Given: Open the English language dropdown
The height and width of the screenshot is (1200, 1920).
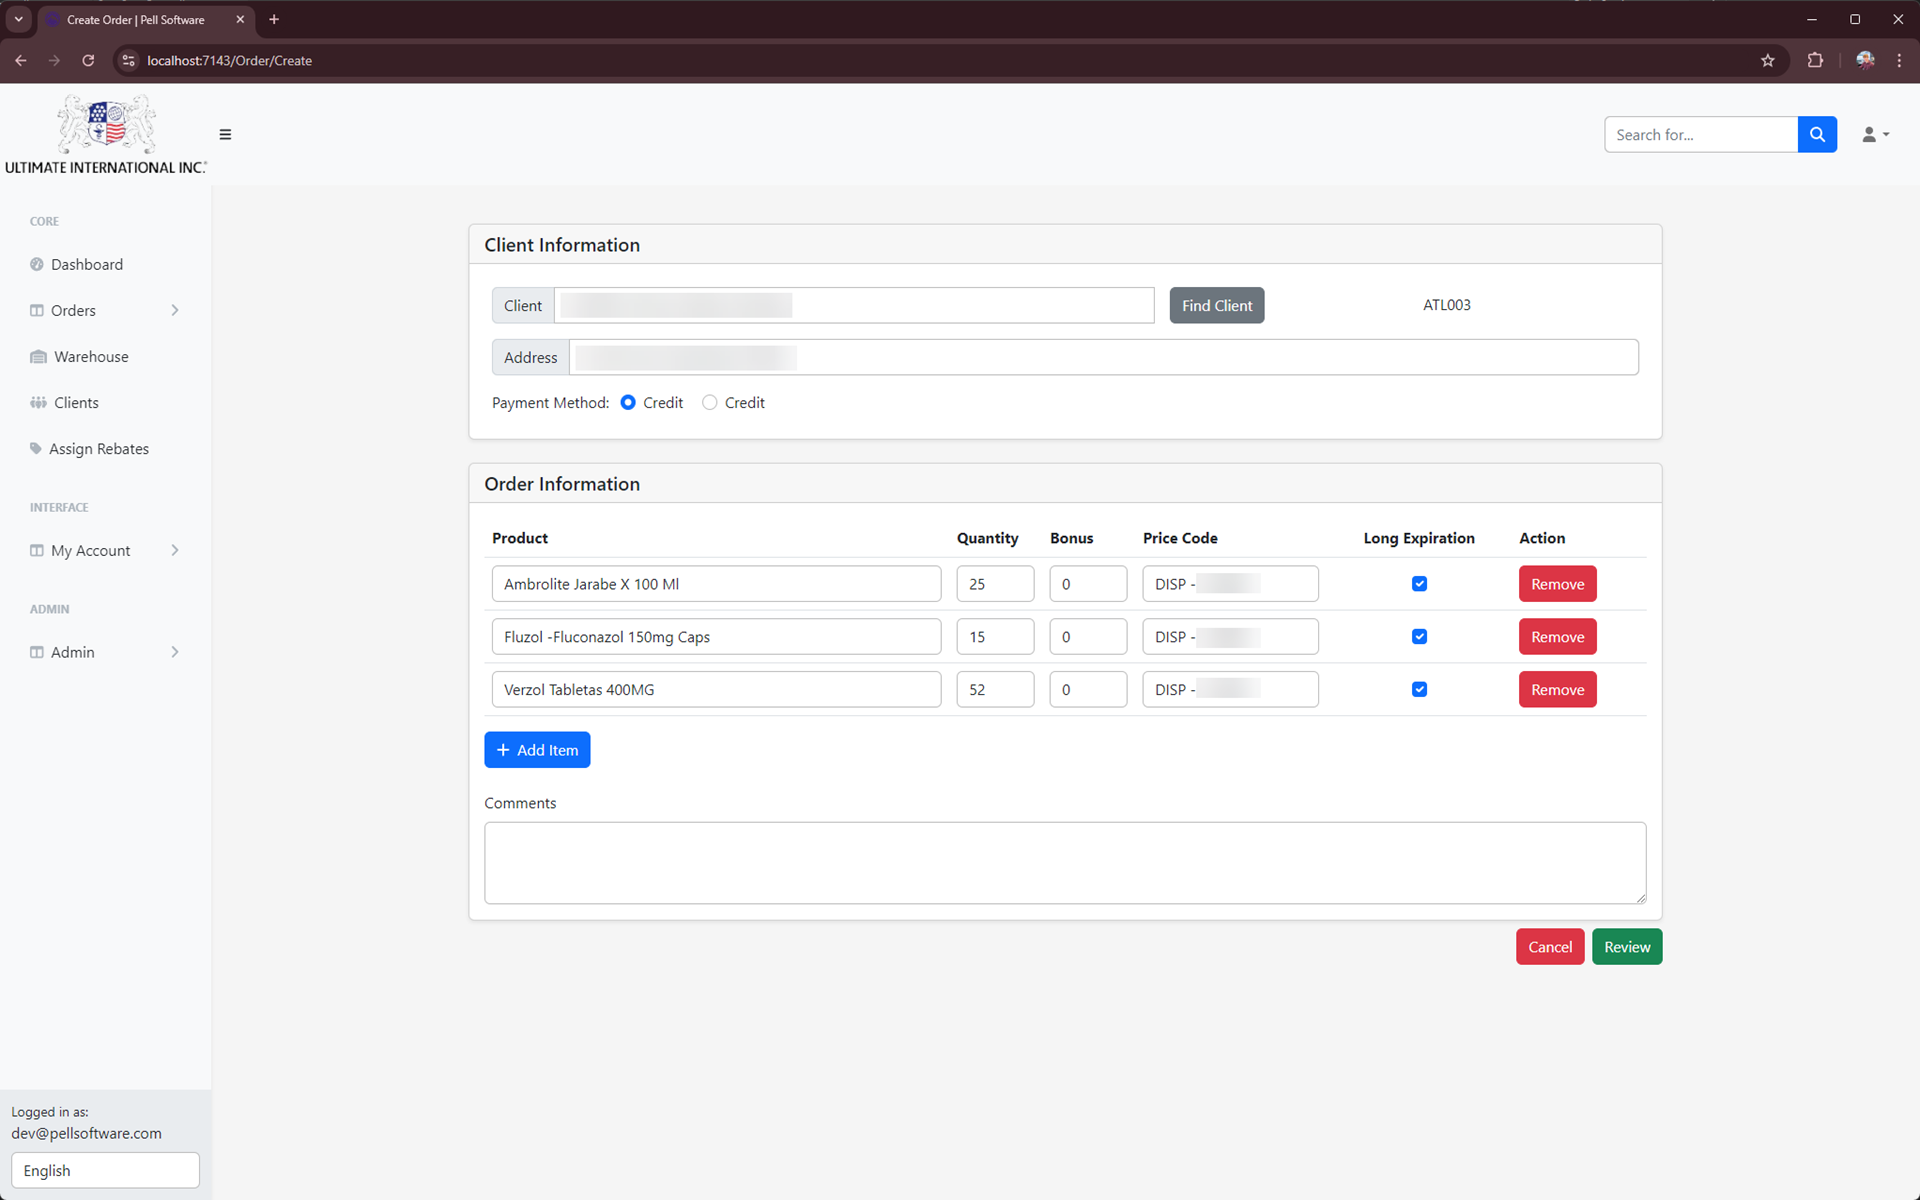Looking at the screenshot, I should click(x=105, y=1170).
